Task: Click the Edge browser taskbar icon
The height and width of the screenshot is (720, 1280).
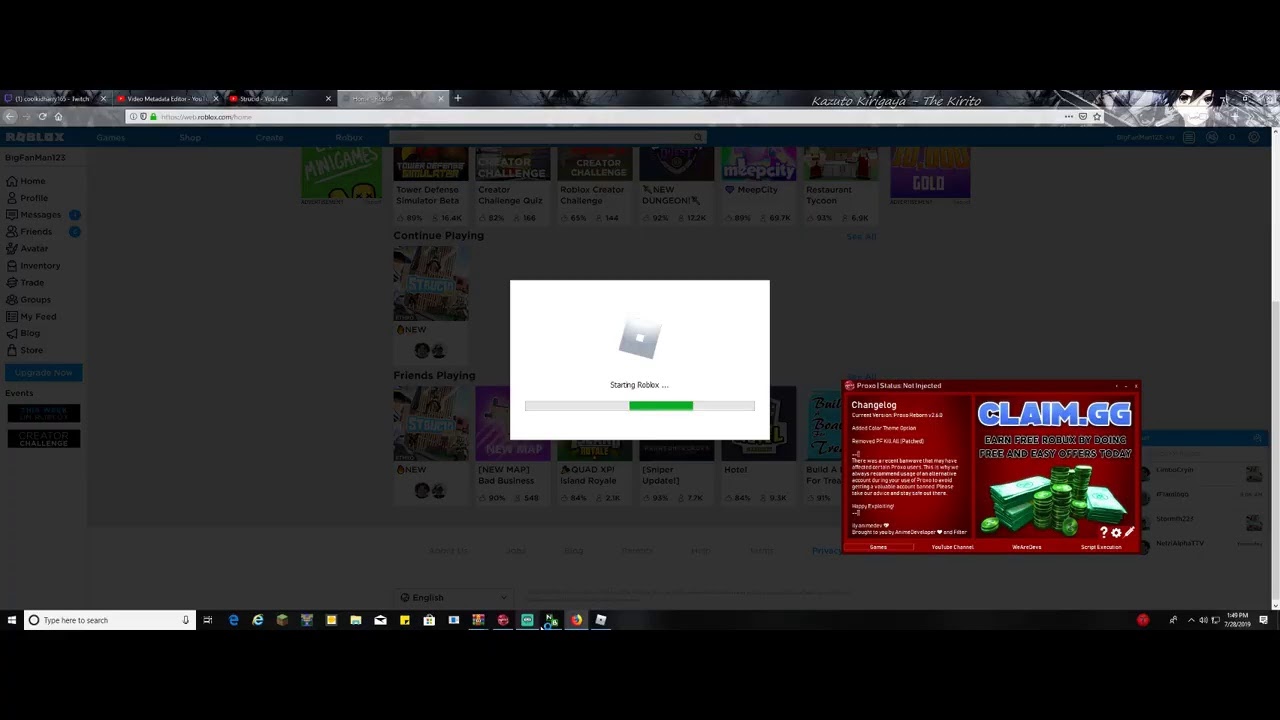Action: pyautogui.click(x=233, y=620)
